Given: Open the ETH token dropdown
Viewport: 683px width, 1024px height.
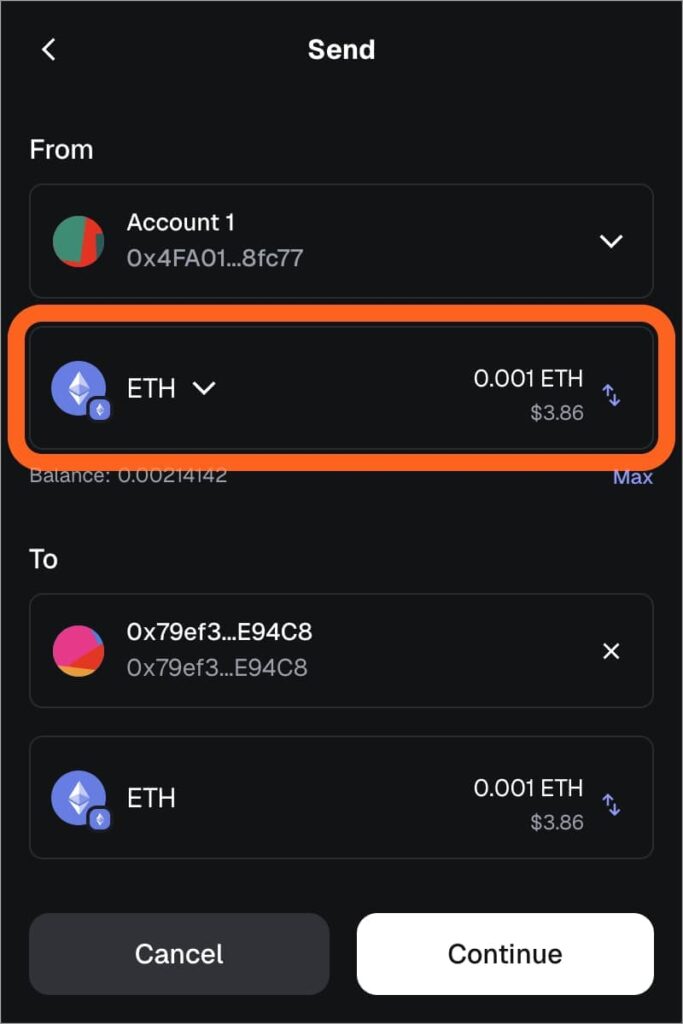Looking at the screenshot, I should pos(204,389).
